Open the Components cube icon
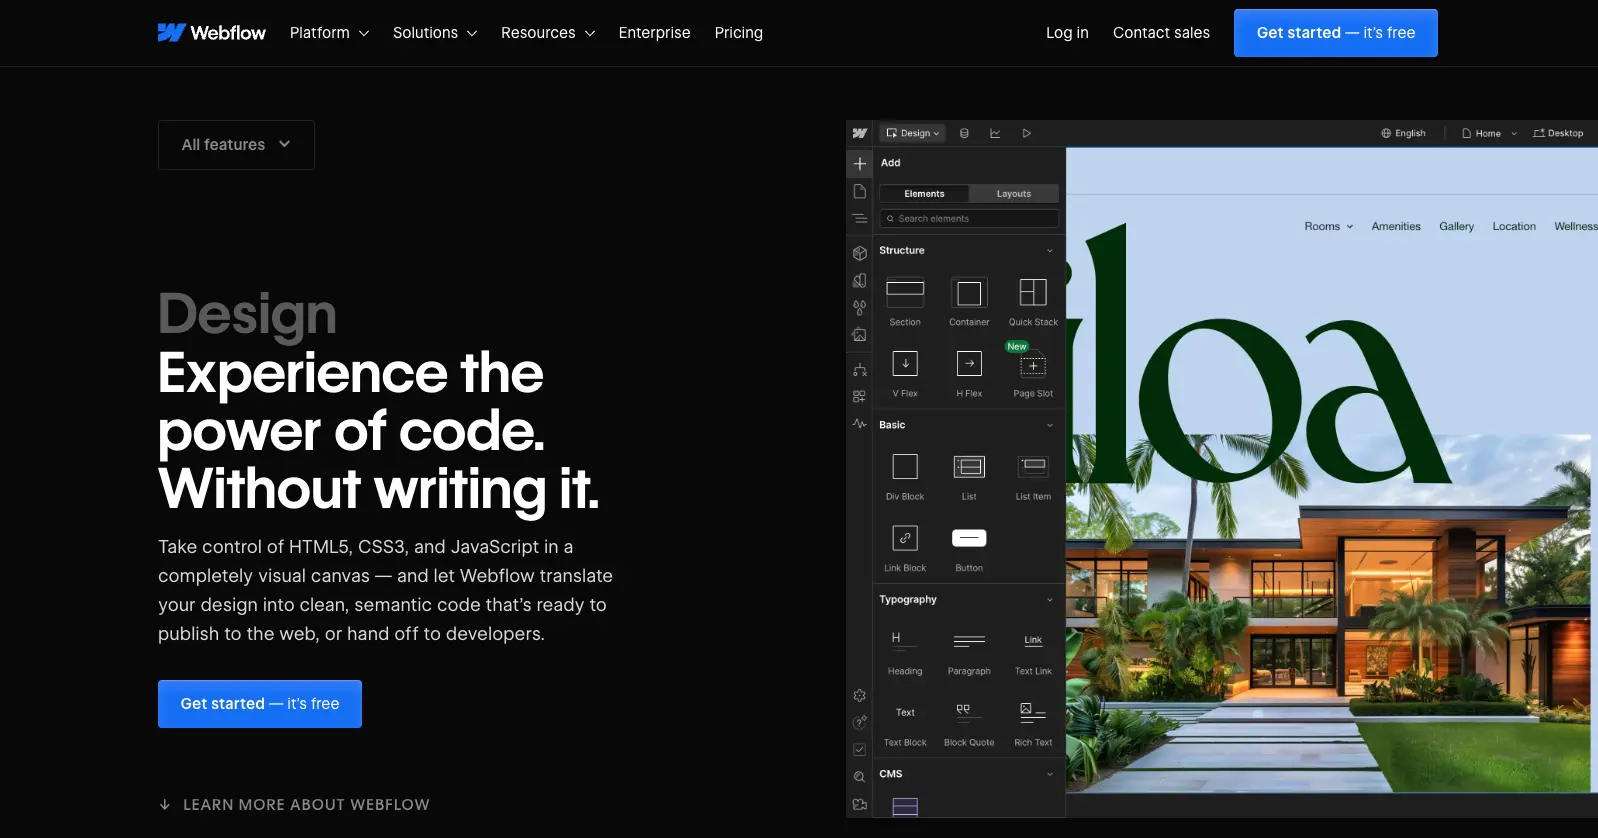Image resolution: width=1598 pixels, height=838 pixels. point(859,253)
